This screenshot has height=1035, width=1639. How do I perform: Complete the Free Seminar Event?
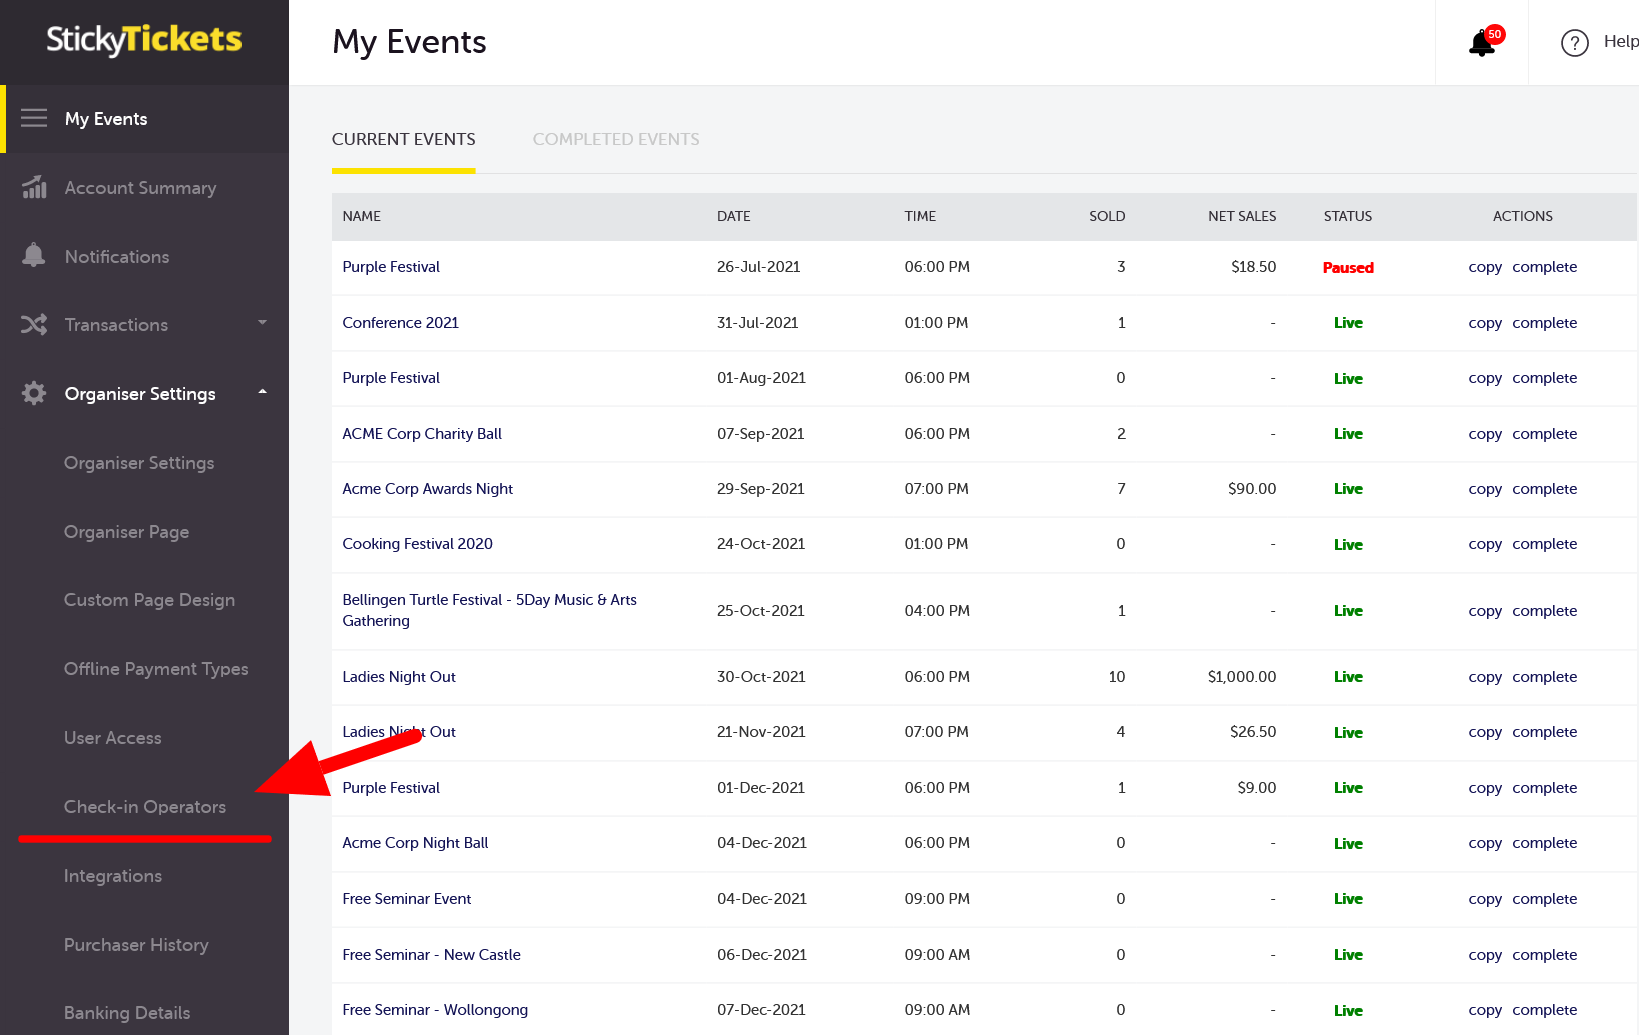tap(1545, 899)
